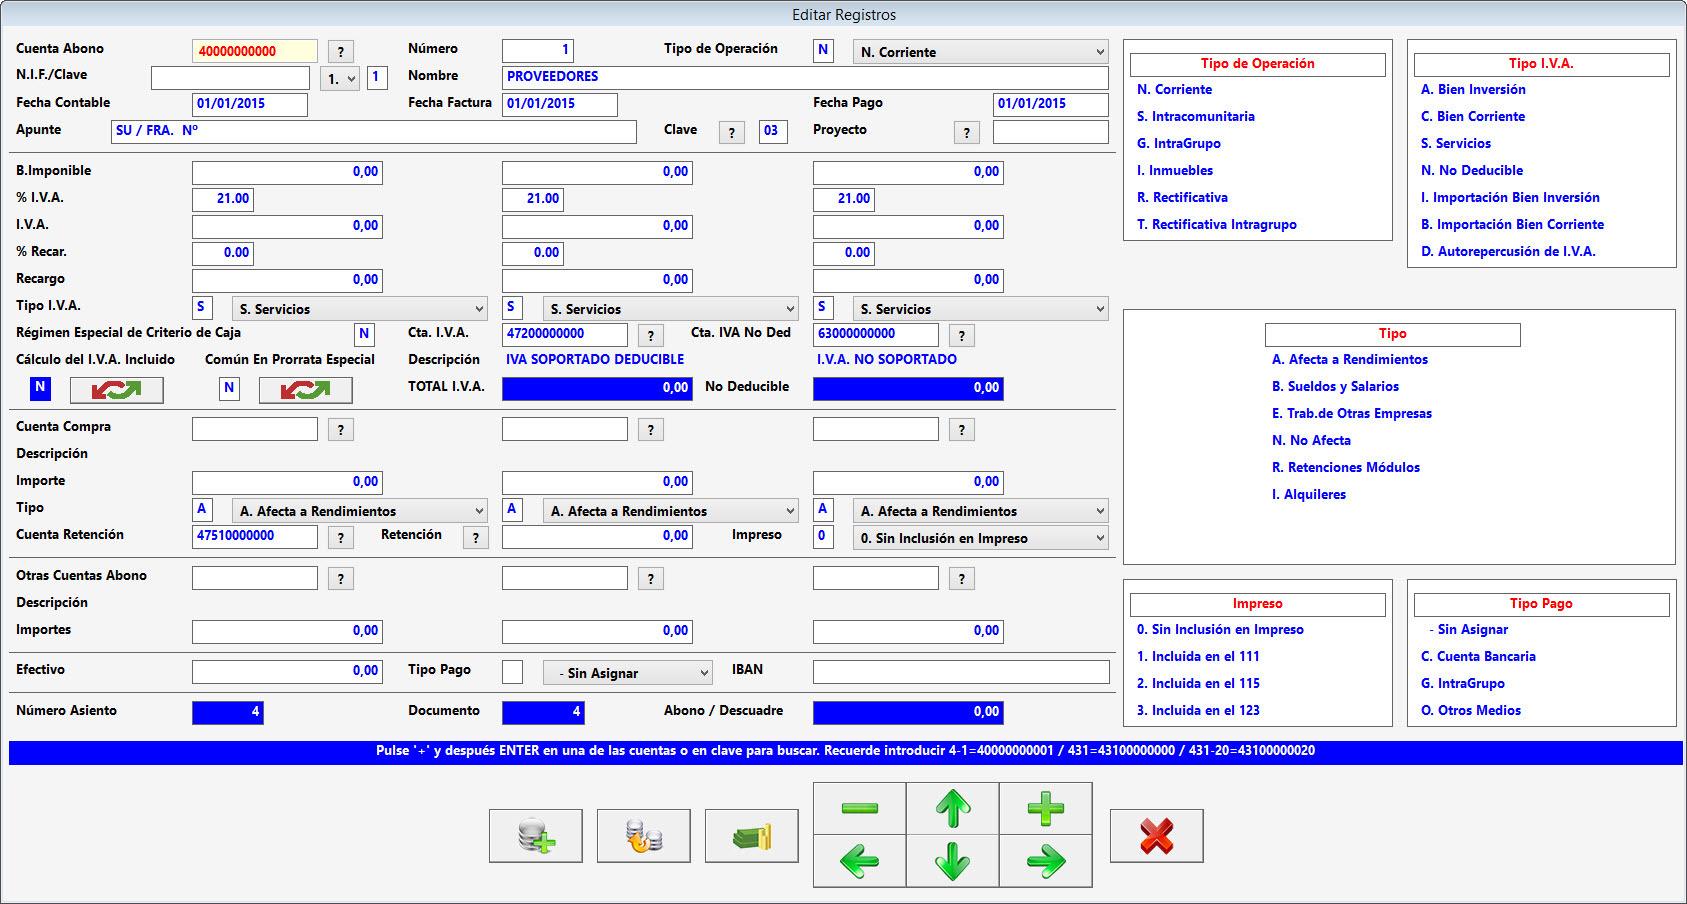Viewport: 1687px width, 904px height.
Task: Open lookup '?' next to Clave field
Action: (x=732, y=133)
